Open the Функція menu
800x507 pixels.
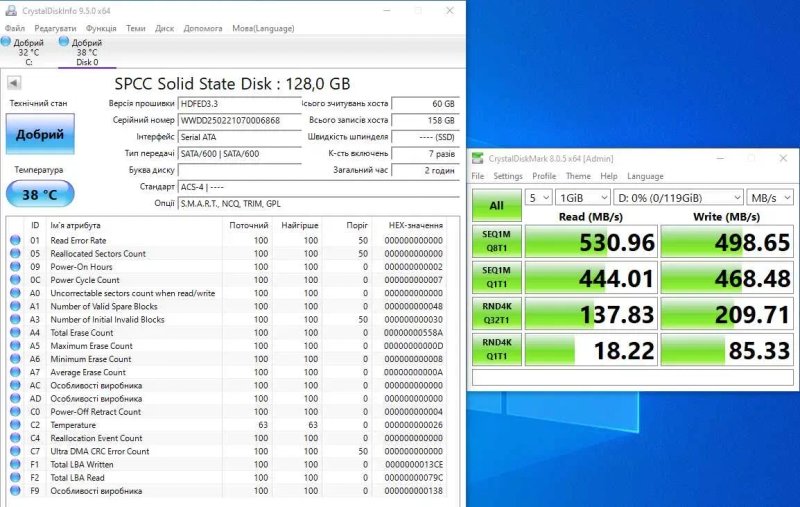101,28
